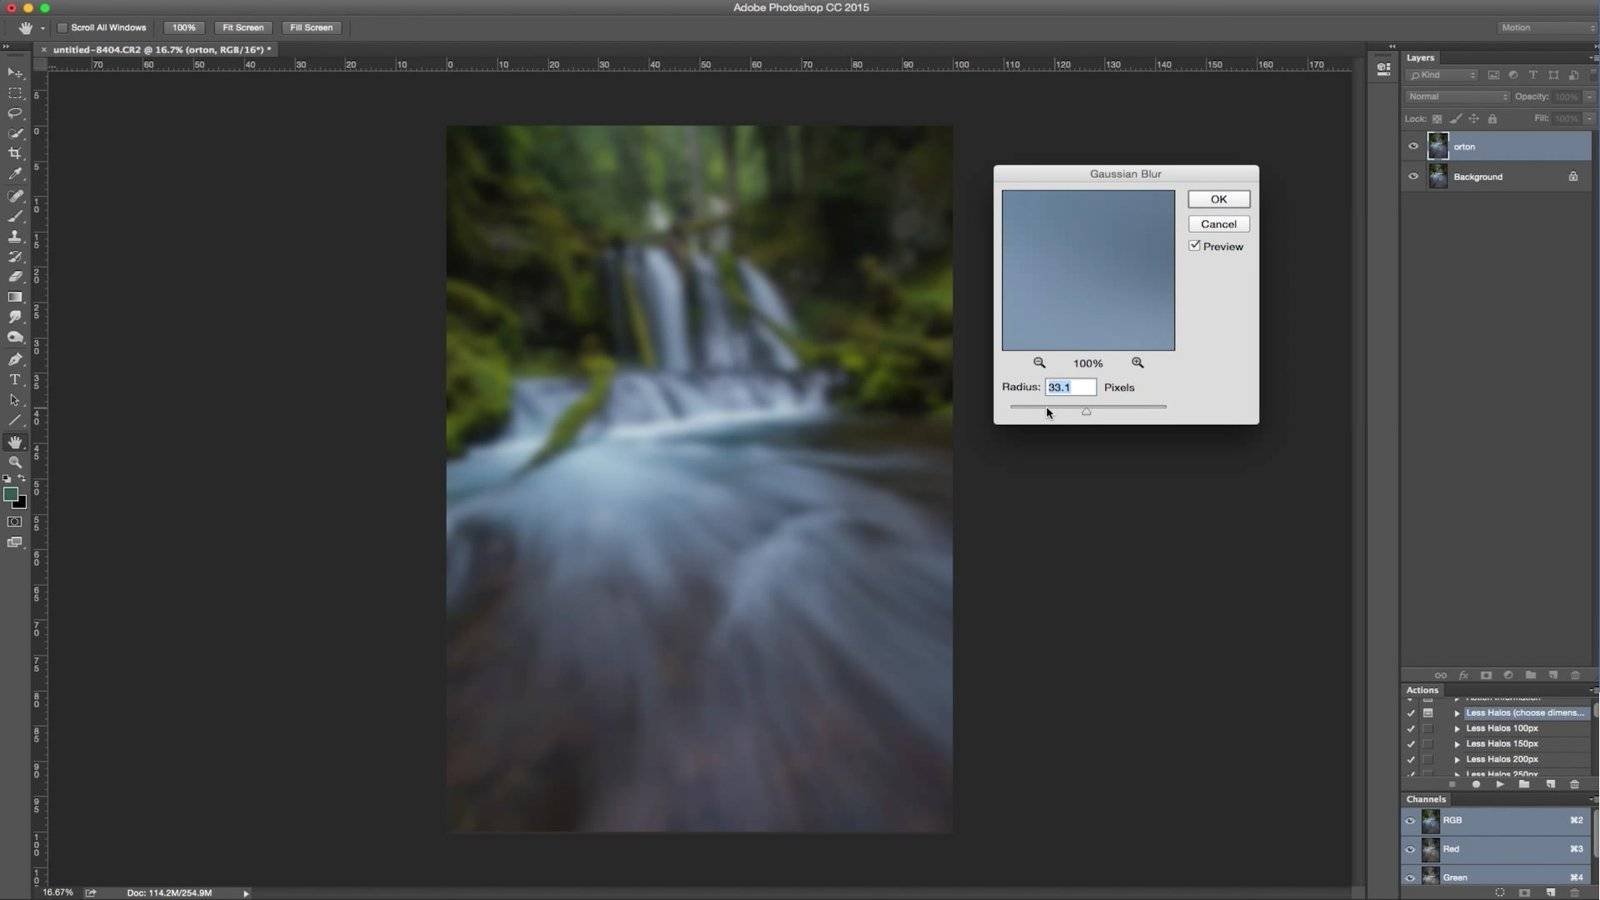
Task: Click the untitled-8404.CR2 document tab
Action: 160,50
